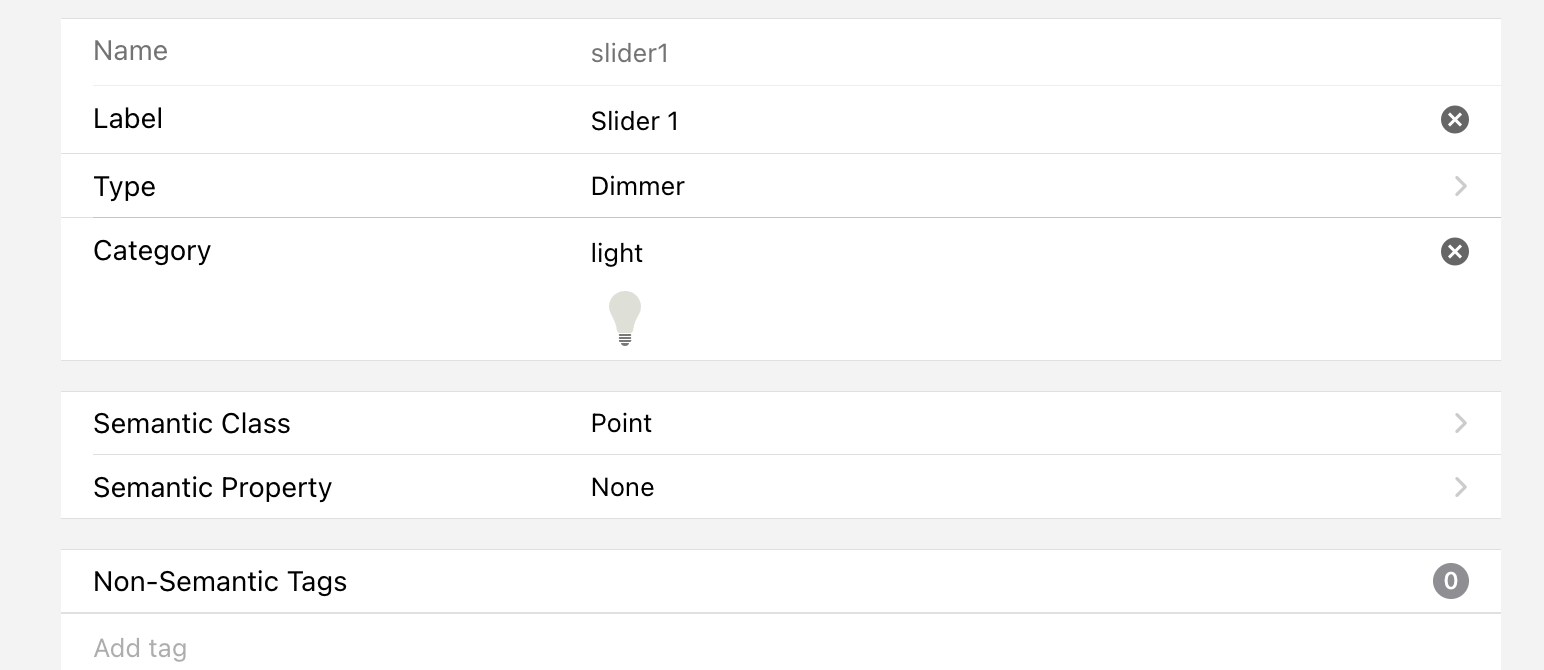Select the Dimmer type value
Viewport: 1544px width, 670px height.
coord(638,187)
